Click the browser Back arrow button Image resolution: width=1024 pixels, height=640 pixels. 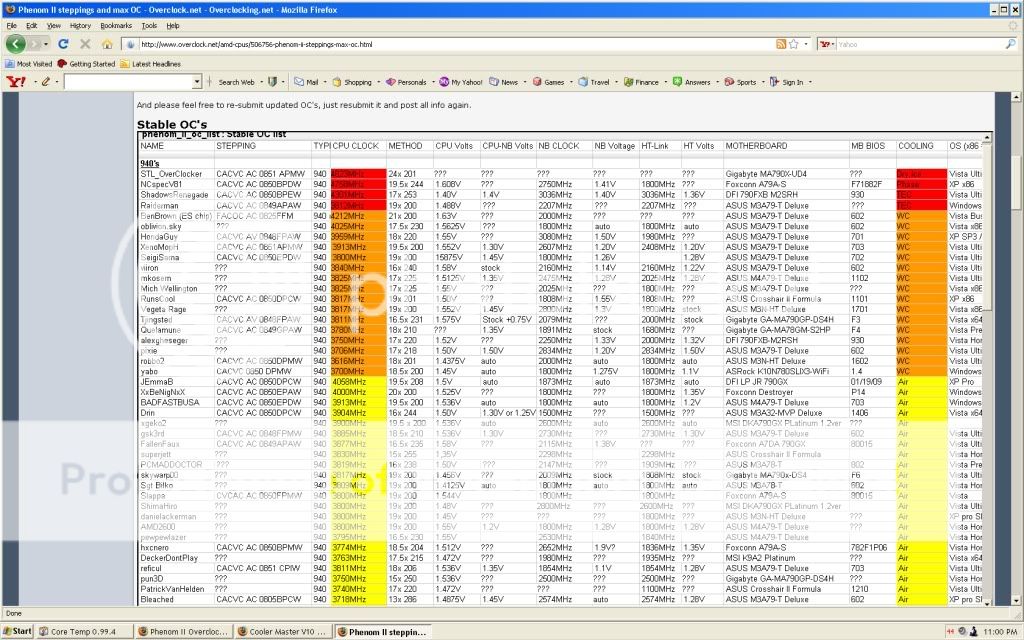click(x=16, y=44)
